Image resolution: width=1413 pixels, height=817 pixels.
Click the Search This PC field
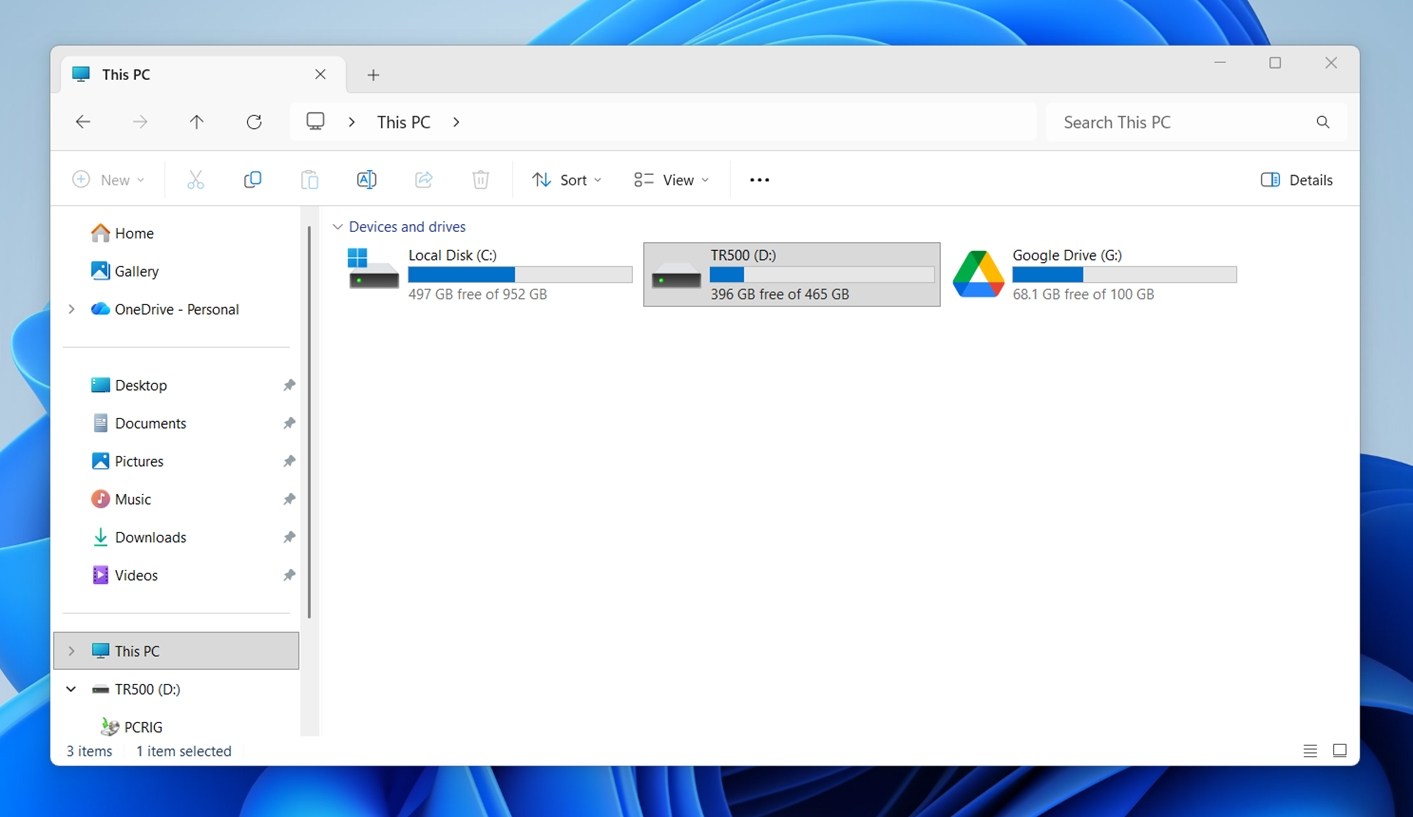(x=1196, y=122)
